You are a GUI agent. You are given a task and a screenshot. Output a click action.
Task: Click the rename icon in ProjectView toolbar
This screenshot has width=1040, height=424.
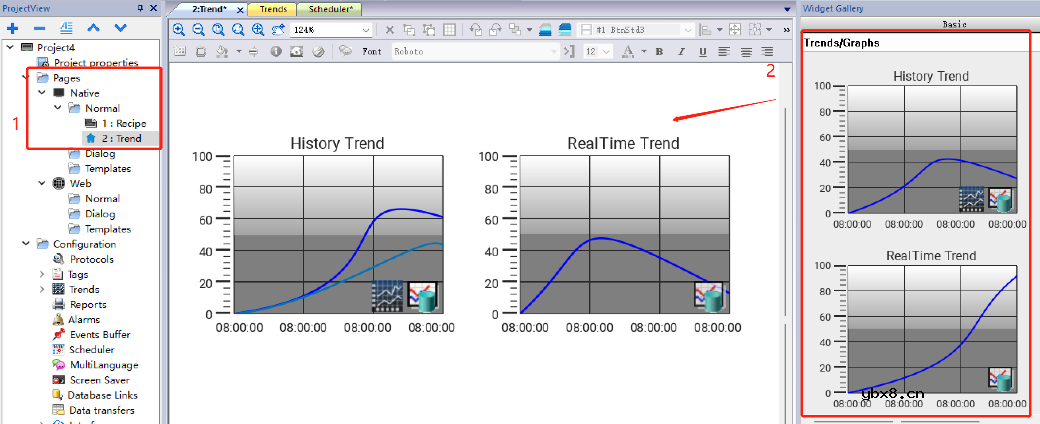(x=66, y=28)
